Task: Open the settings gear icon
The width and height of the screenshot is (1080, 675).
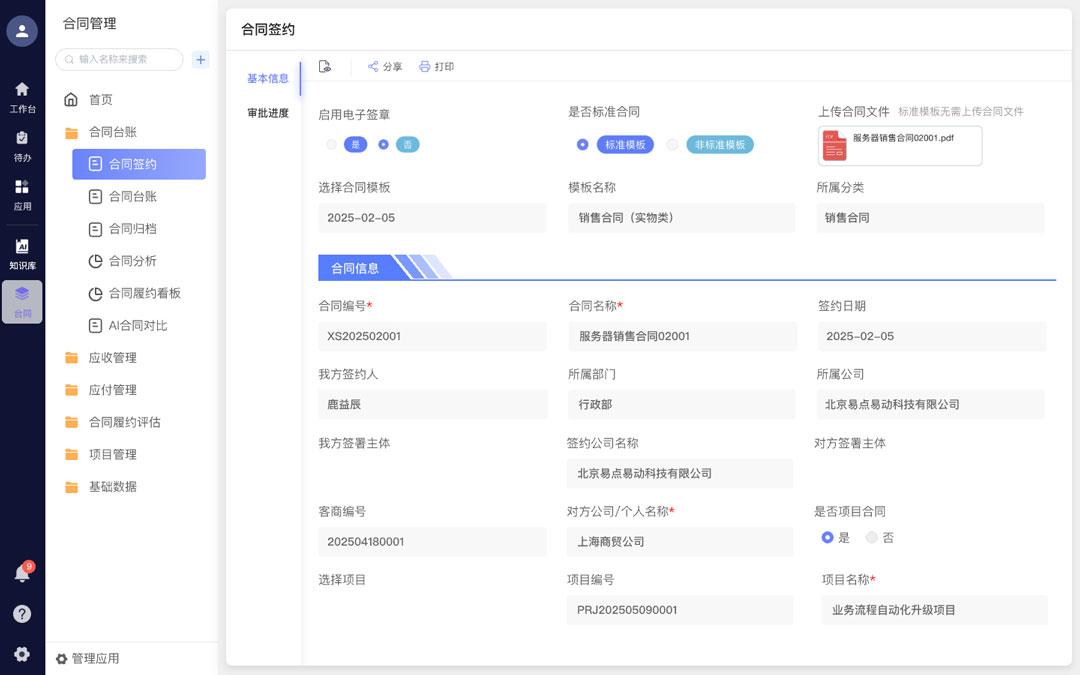Action: [x=22, y=654]
